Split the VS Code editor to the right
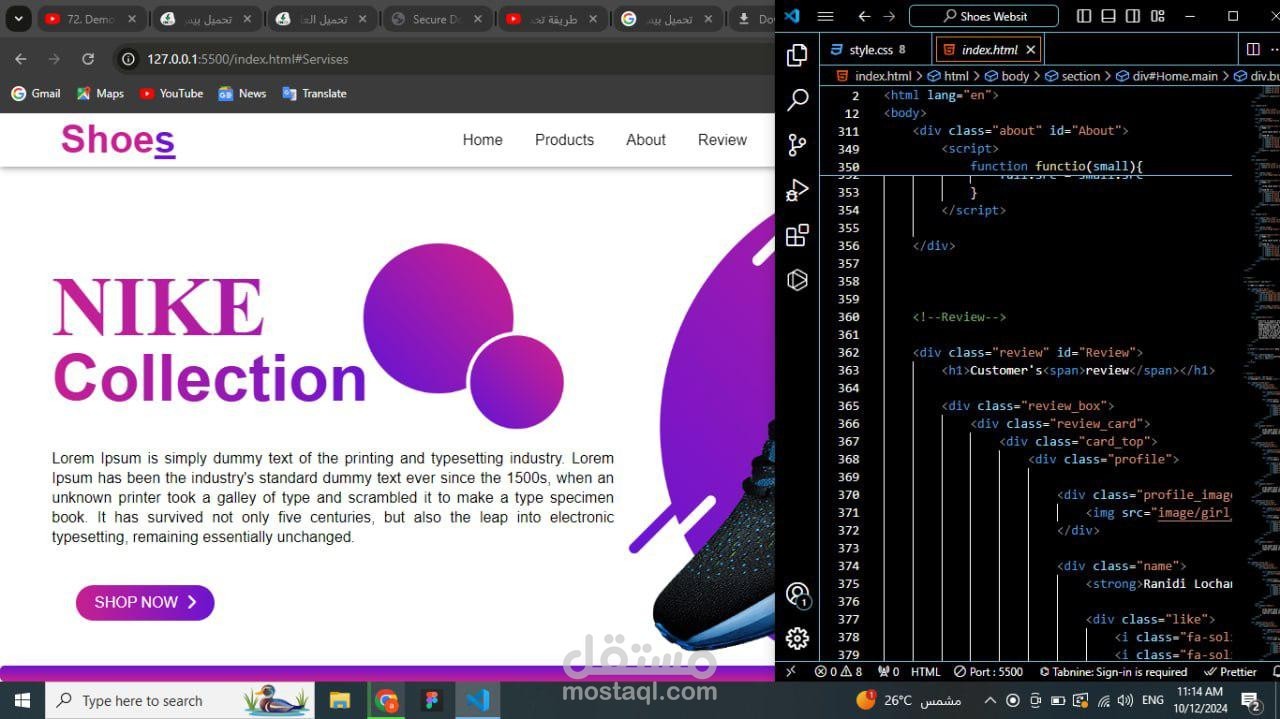This screenshot has height=719, width=1280. pos(1253,49)
